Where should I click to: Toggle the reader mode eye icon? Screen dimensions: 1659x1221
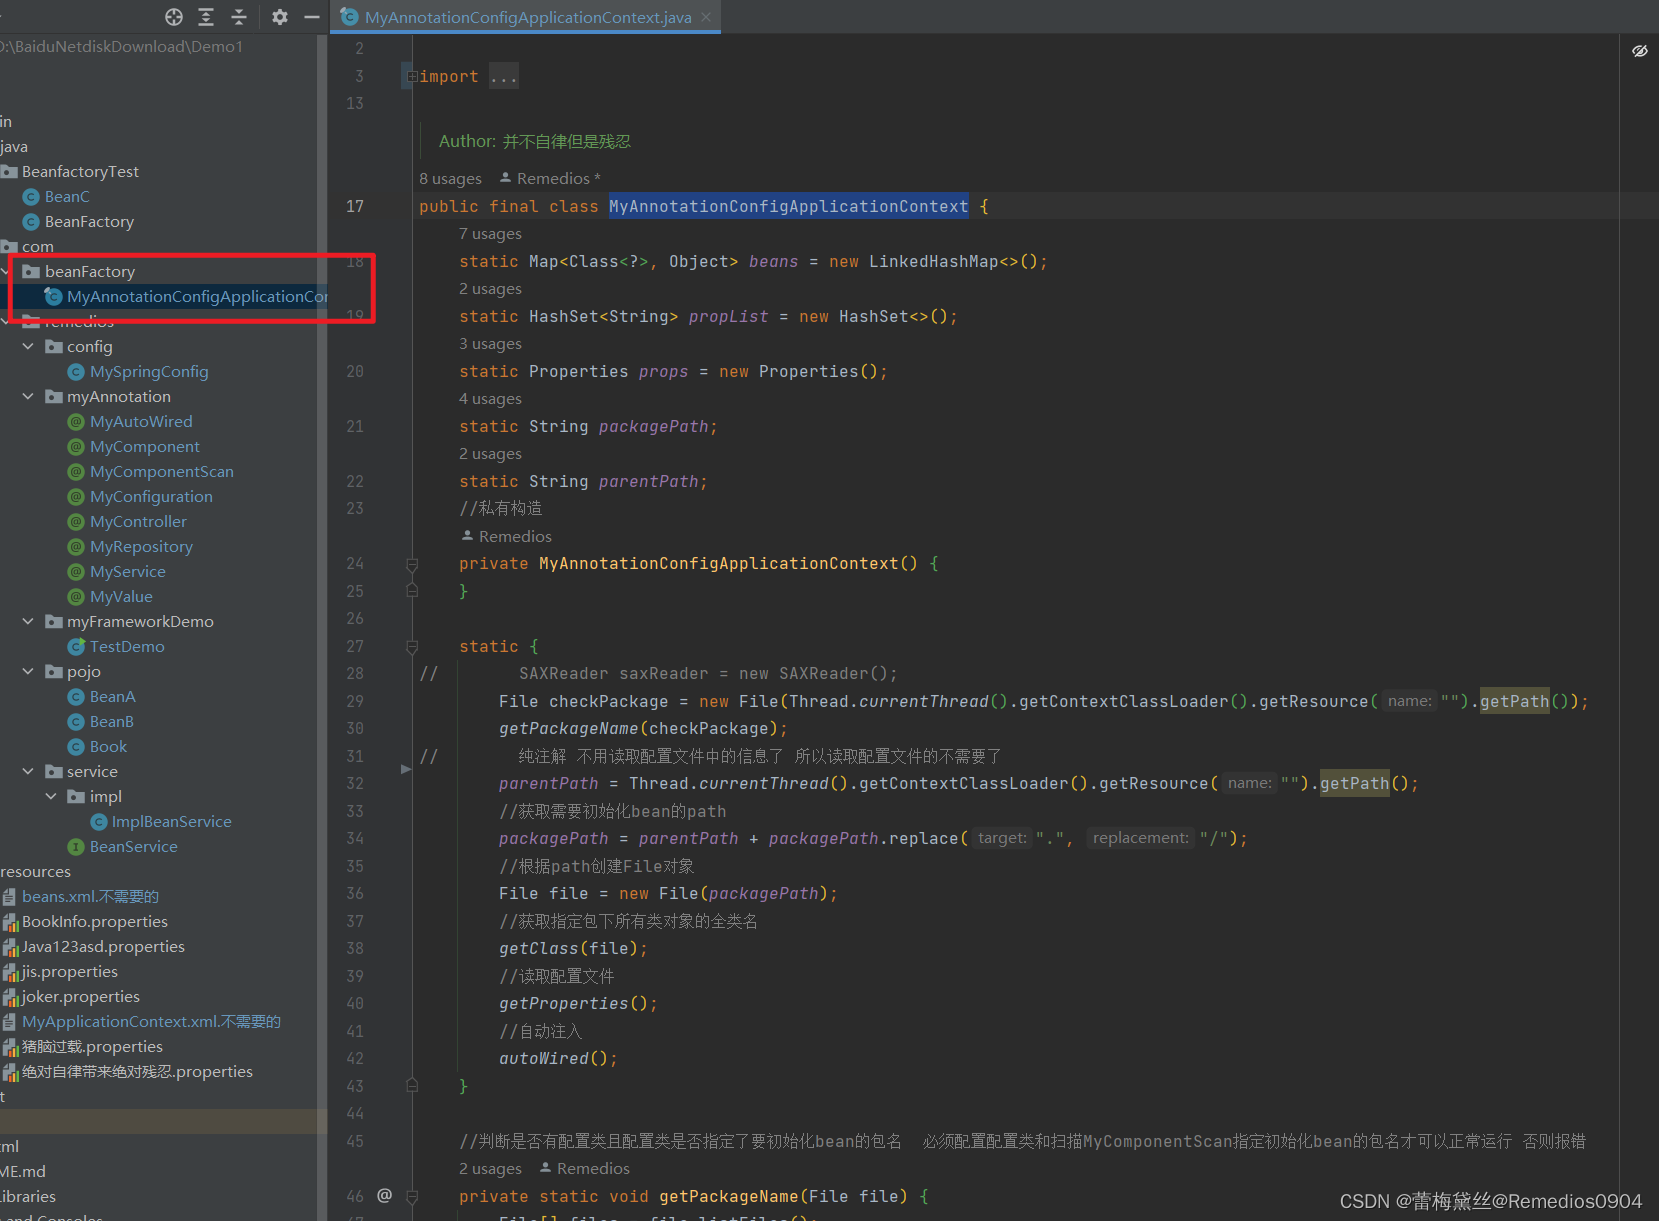[1640, 51]
